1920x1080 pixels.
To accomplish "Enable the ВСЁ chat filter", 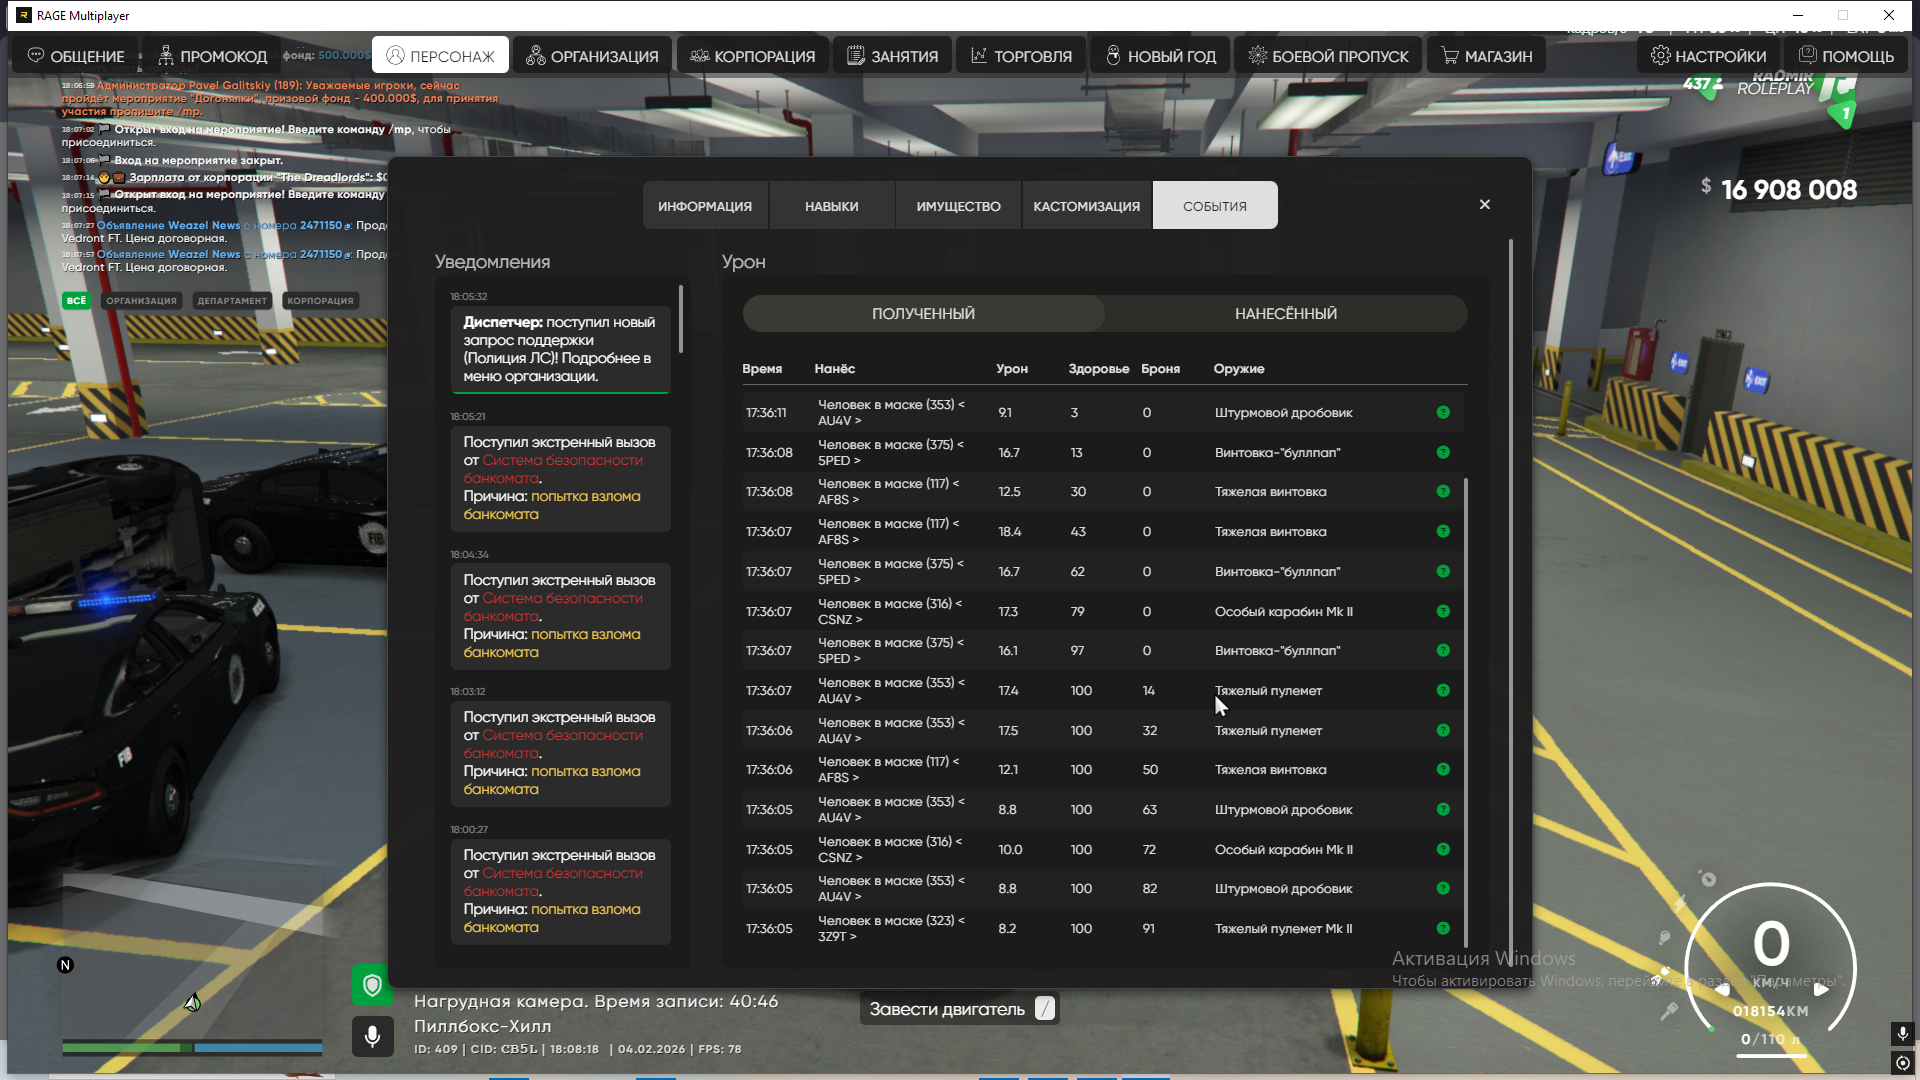I will (x=76, y=300).
